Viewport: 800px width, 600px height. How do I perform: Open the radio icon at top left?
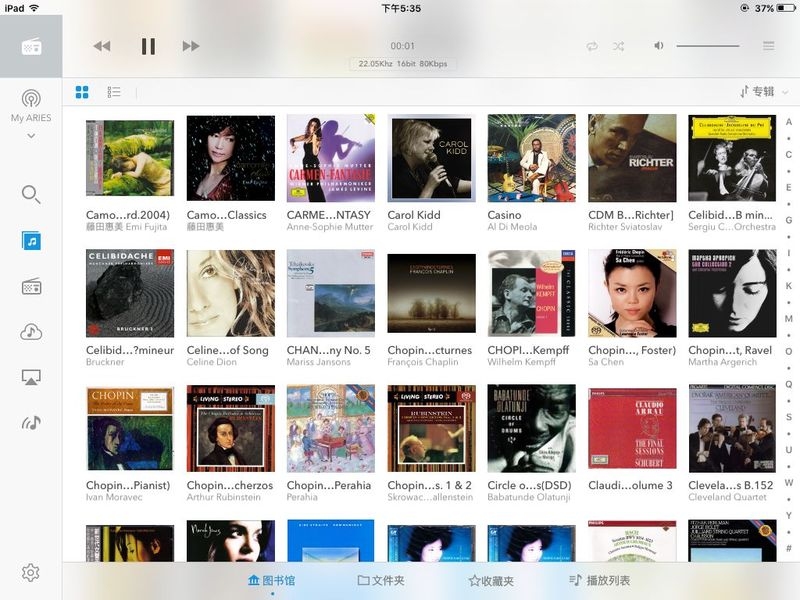[31, 47]
